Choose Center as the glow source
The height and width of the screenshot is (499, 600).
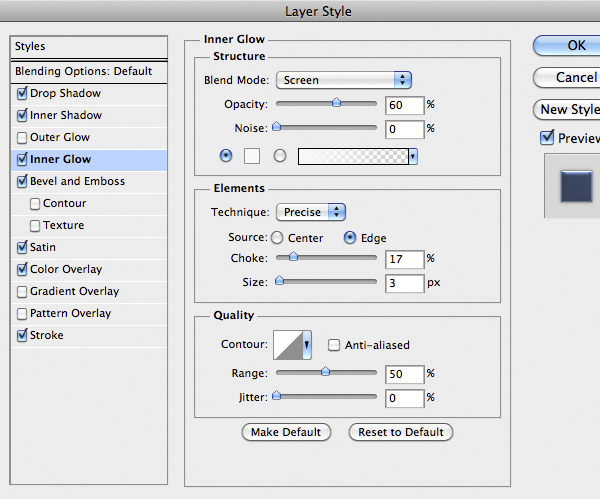(x=277, y=238)
